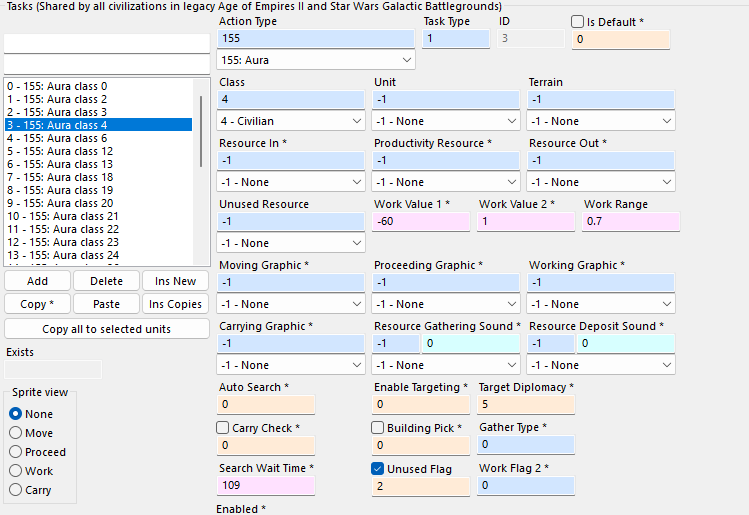Click the Gather Type field

click(x=526, y=445)
